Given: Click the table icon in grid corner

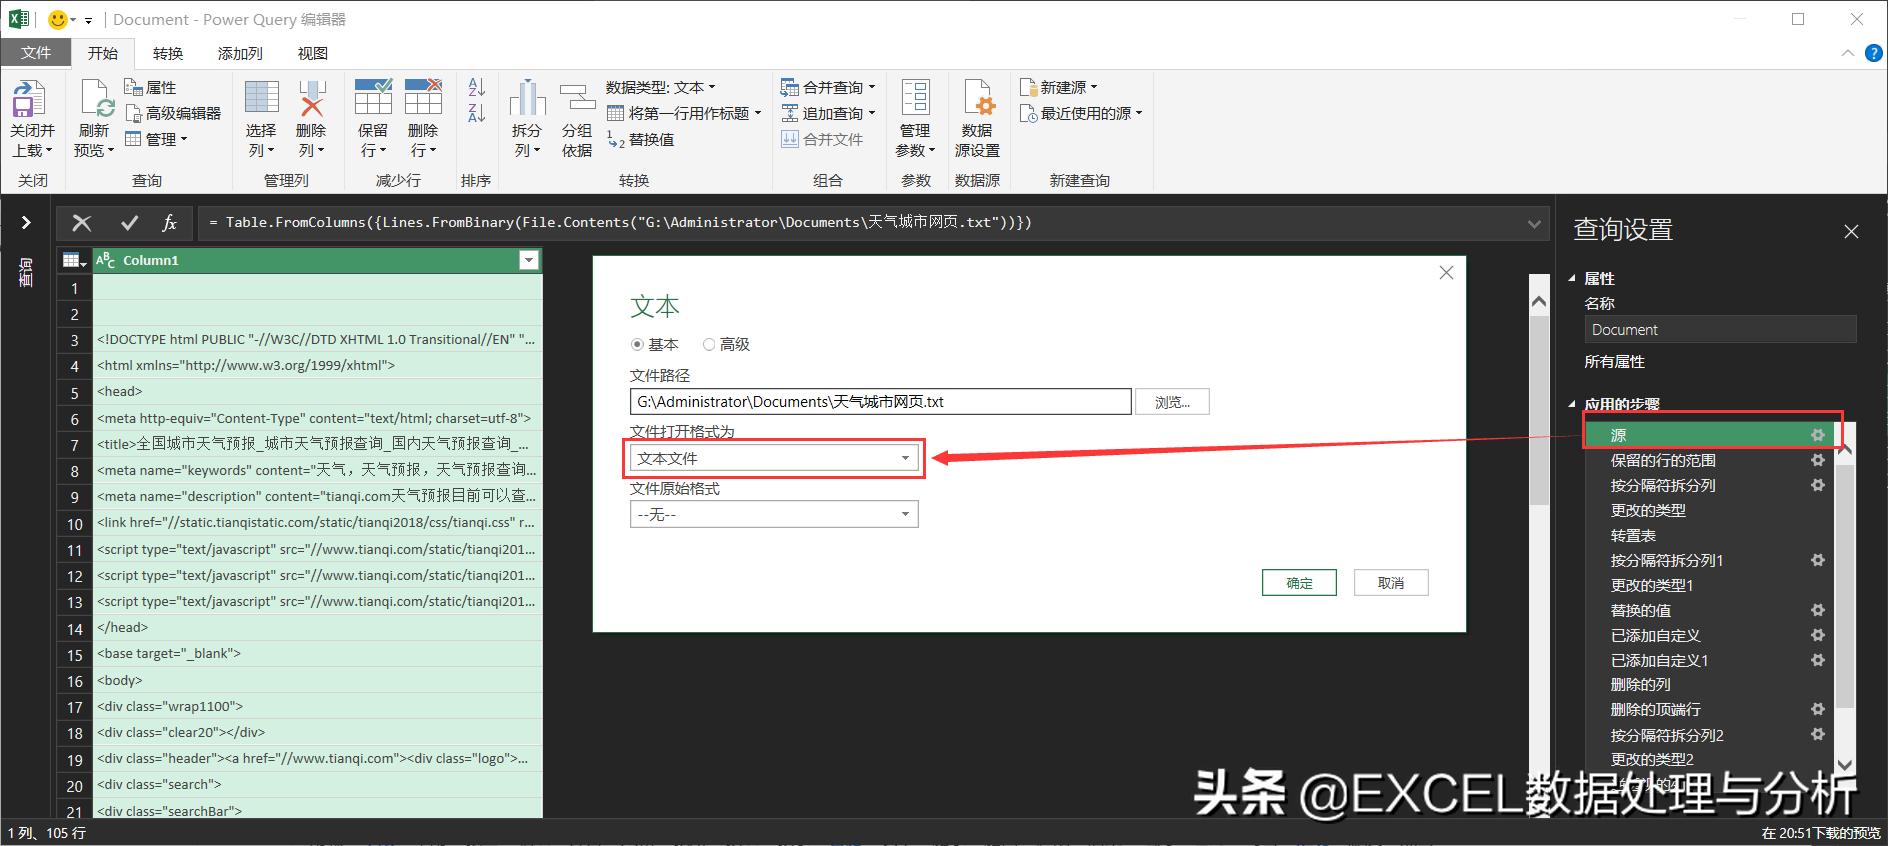Looking at the screenshot, I should (x=75, y=260).
